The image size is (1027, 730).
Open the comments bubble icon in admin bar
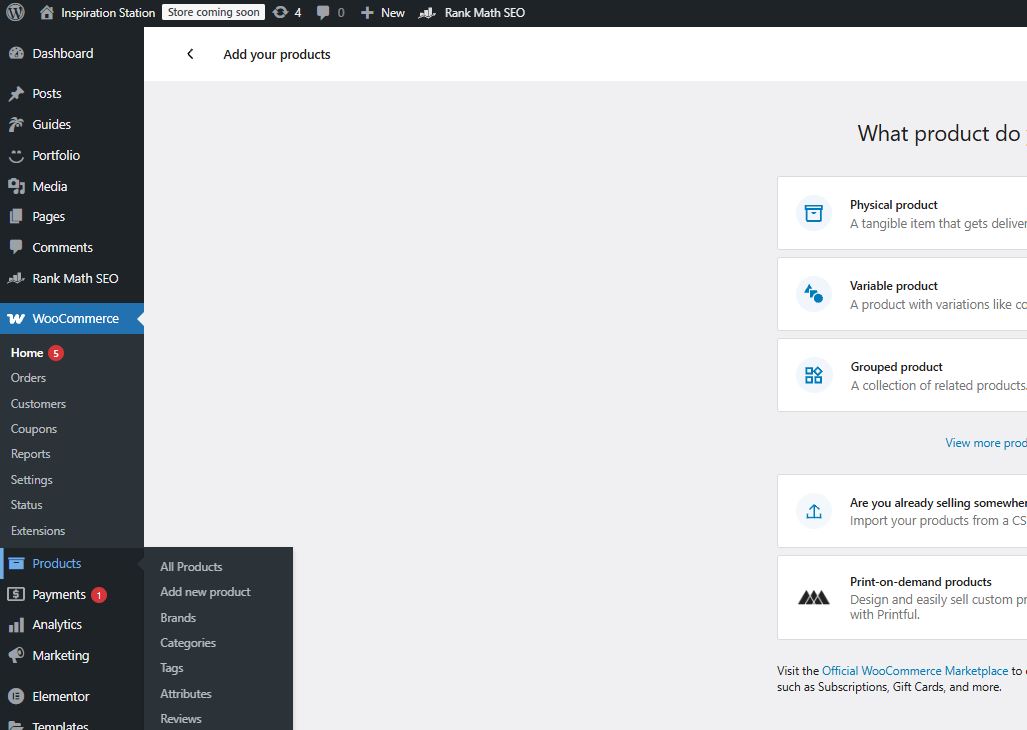tap(323, 13)
